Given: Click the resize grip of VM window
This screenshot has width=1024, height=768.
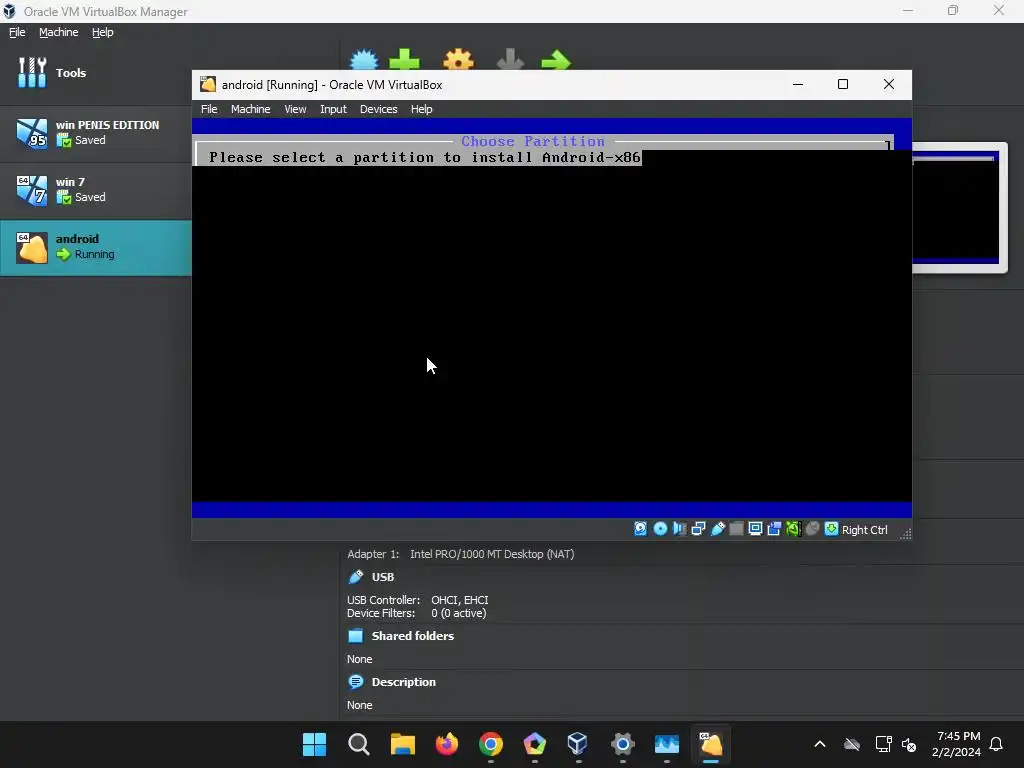Looking at the screenshot, I should (x=905, y=534).
